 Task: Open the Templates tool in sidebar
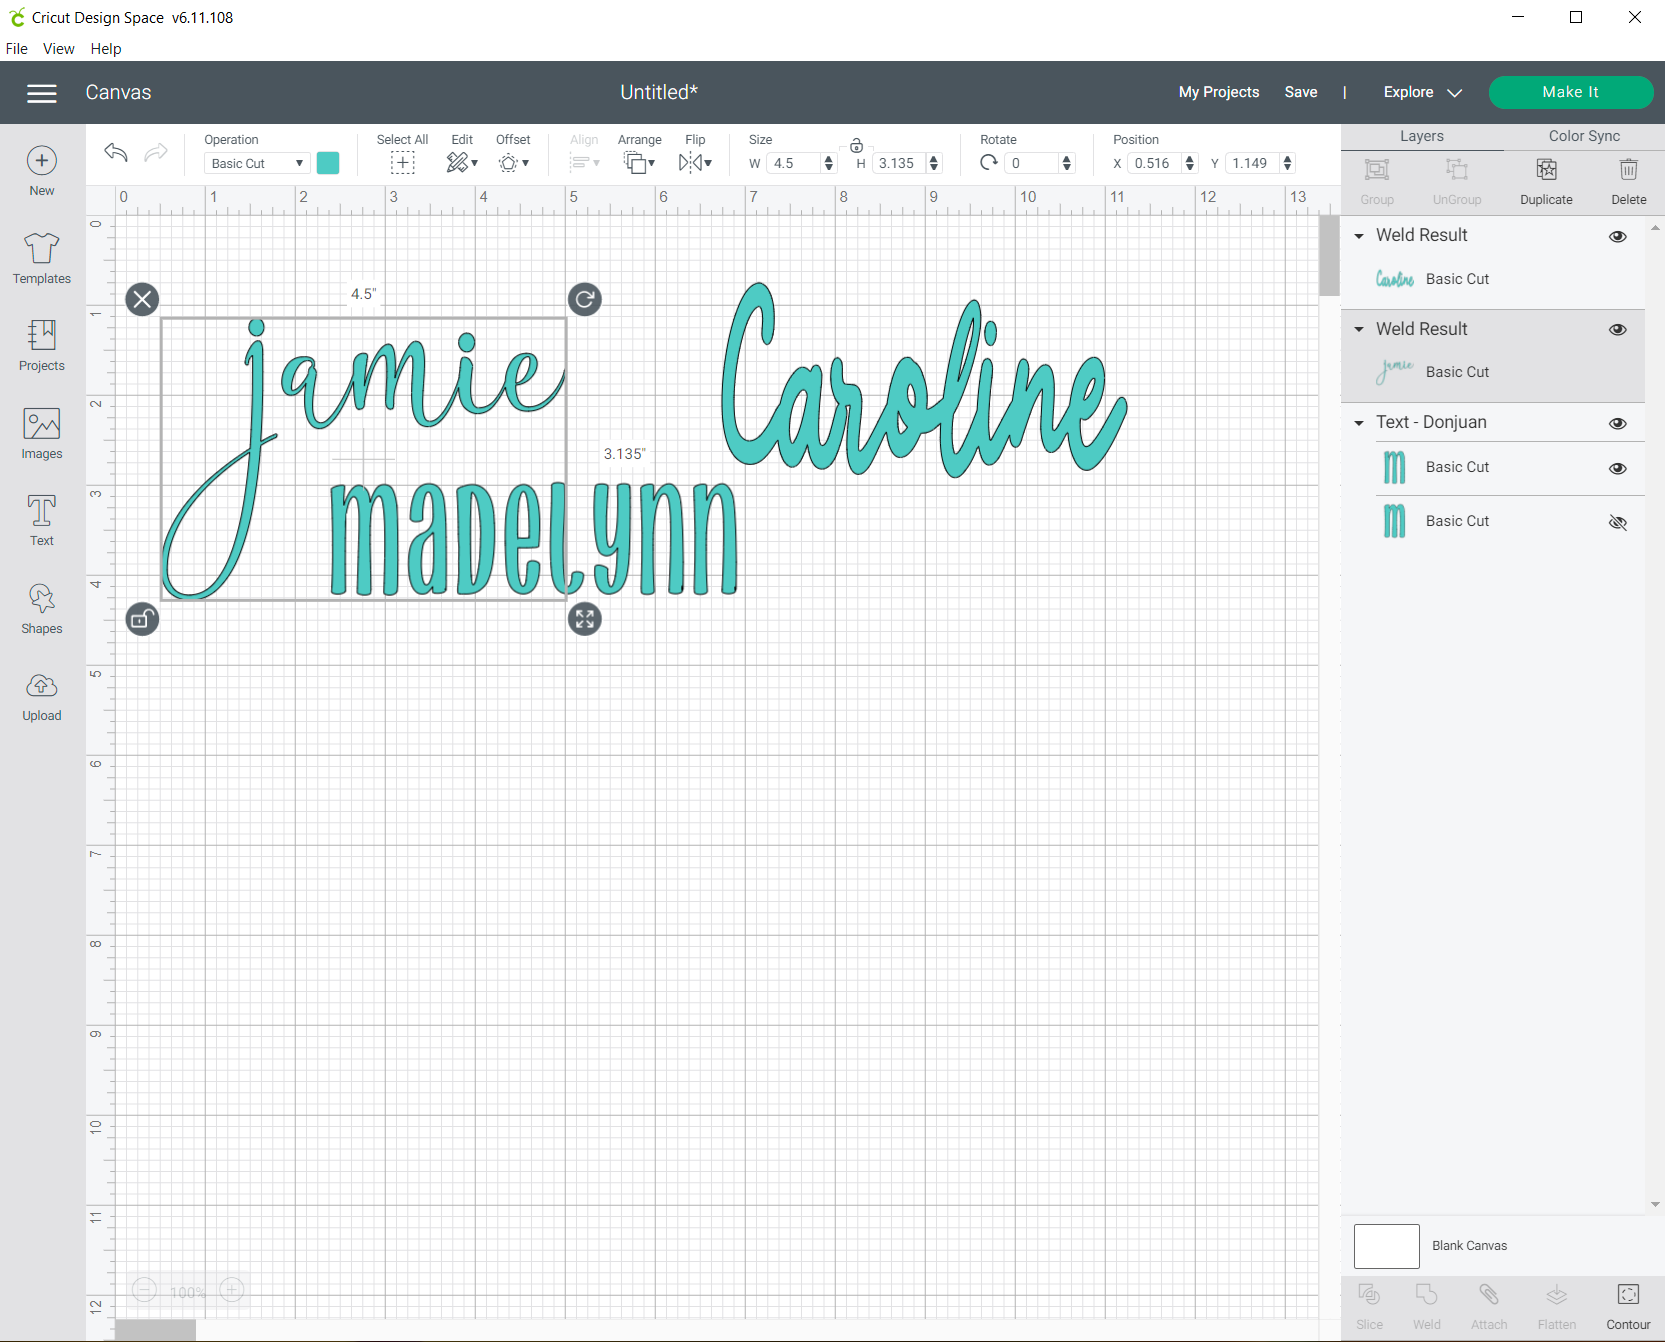pos(42,258)
